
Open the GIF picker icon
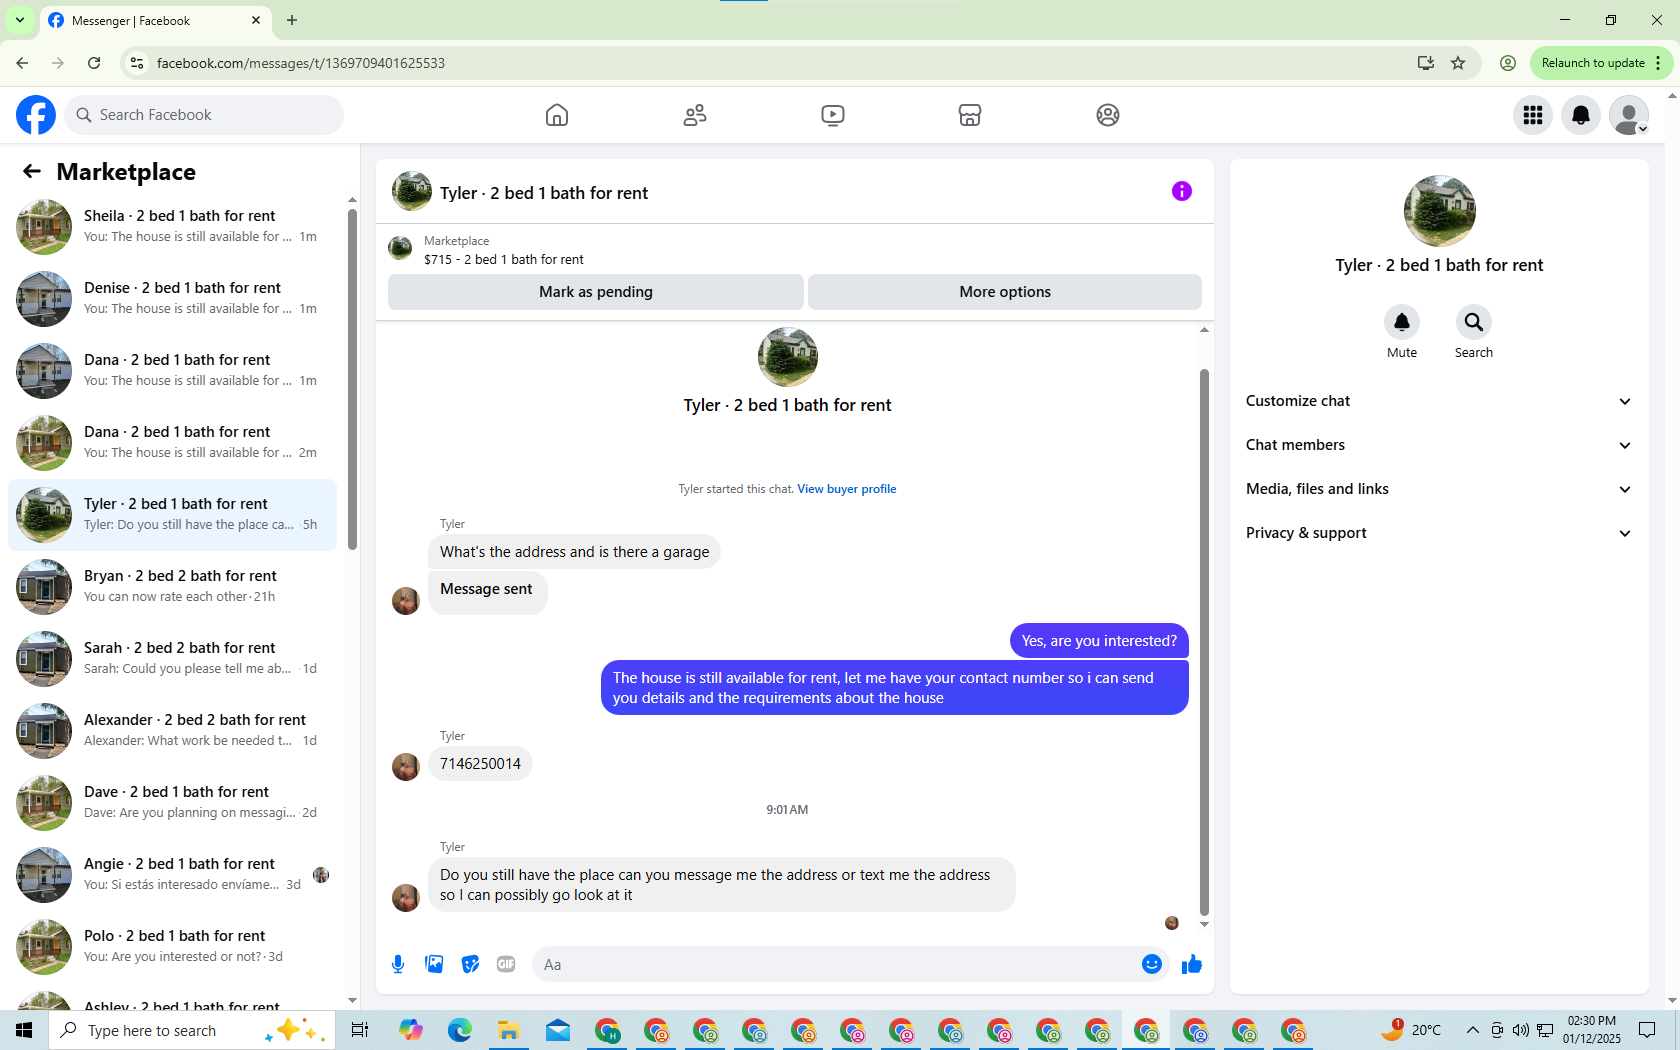(506, 964)
